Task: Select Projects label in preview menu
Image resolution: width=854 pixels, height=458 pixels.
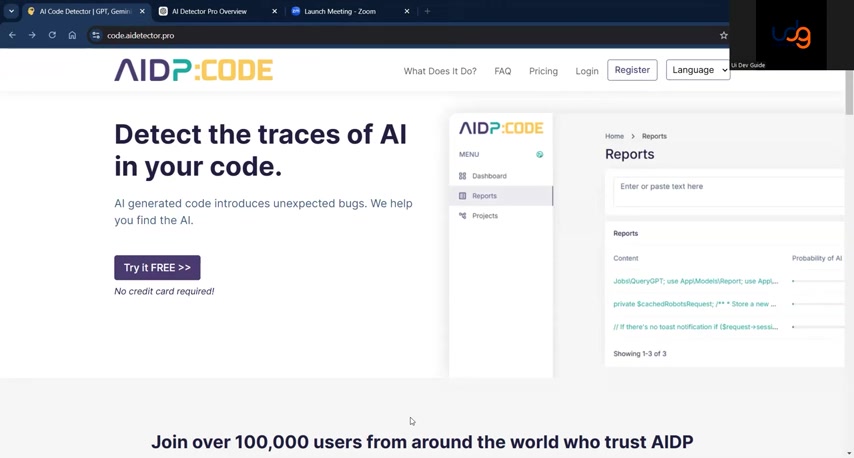Action: tap(485, 216)
